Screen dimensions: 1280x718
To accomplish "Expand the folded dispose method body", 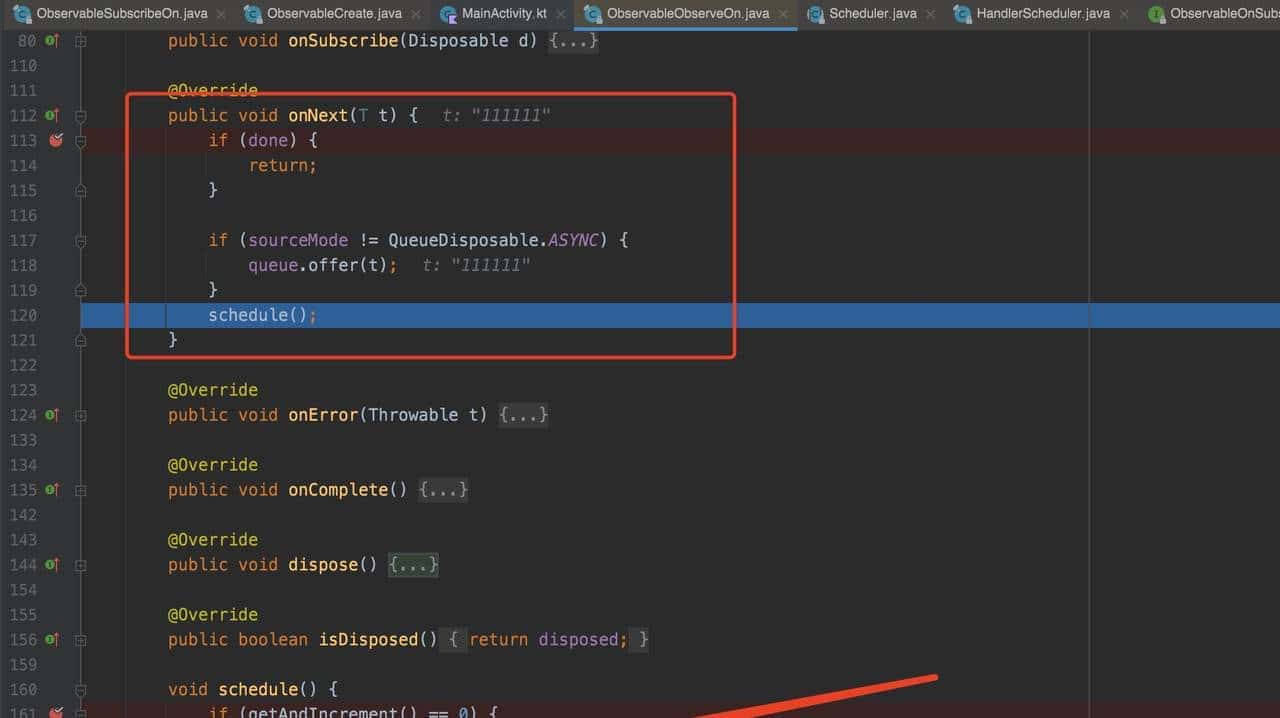I will pyautogui.click(x=413, y=565).
